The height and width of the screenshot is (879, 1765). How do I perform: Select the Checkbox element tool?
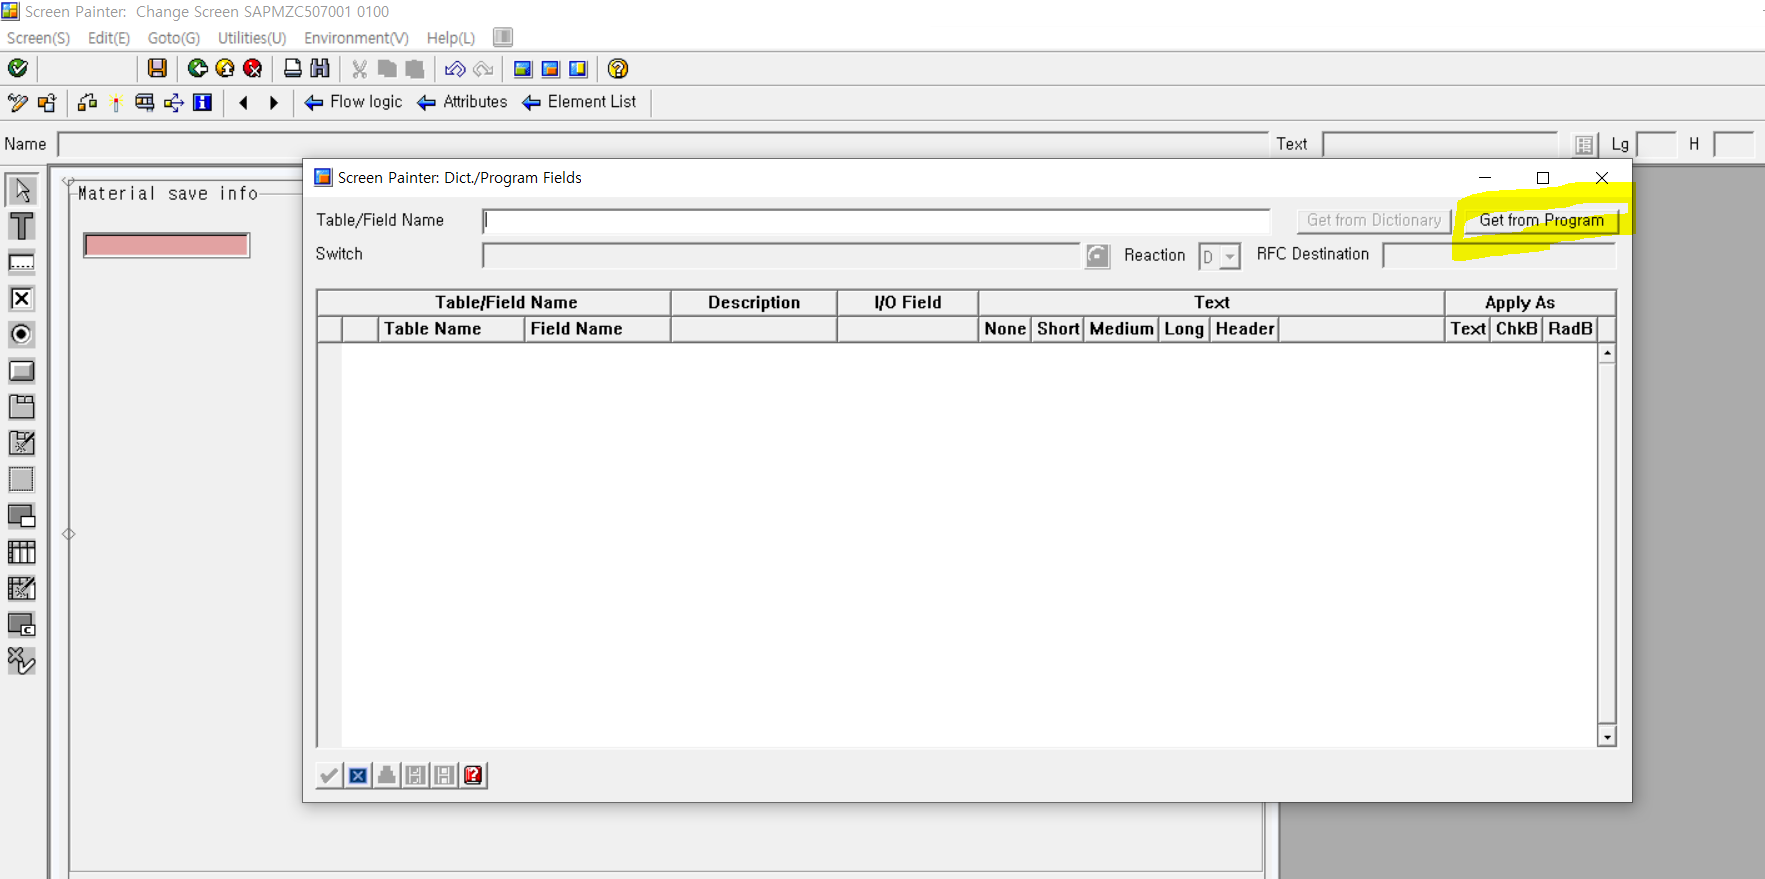[21, 298]
